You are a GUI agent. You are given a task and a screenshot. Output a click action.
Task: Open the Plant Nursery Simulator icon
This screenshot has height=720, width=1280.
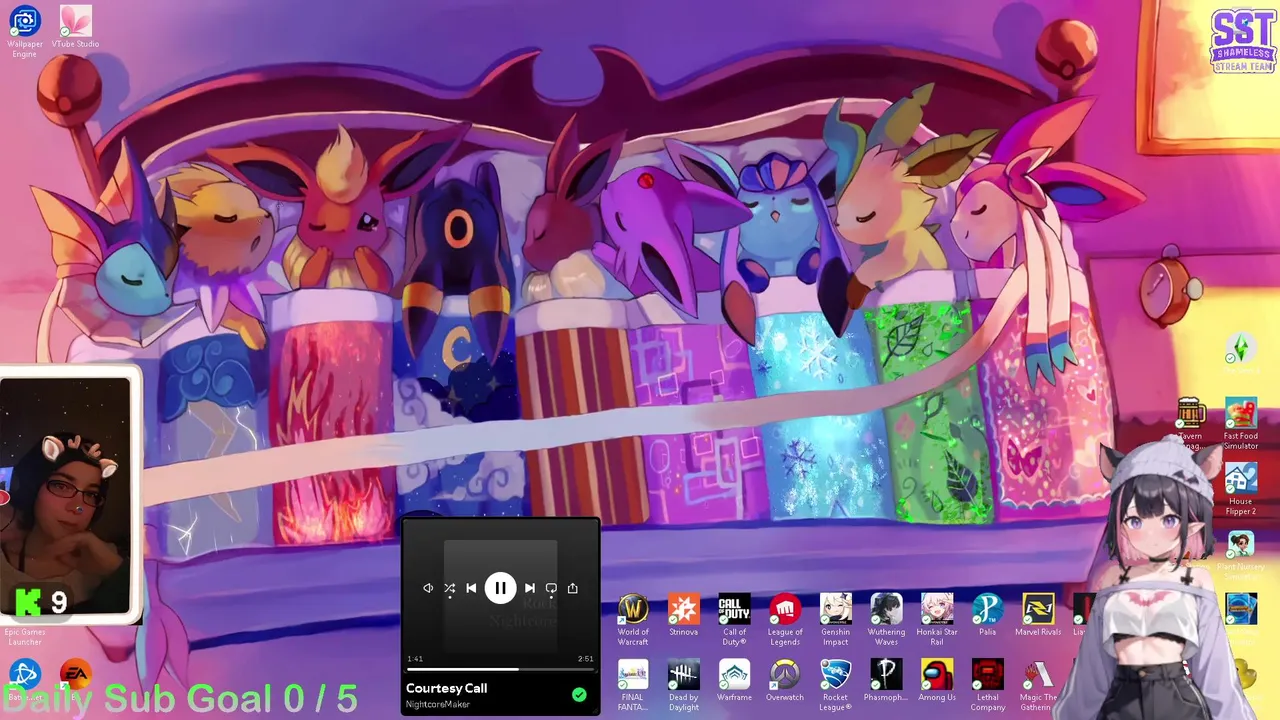coord(1241,556)
